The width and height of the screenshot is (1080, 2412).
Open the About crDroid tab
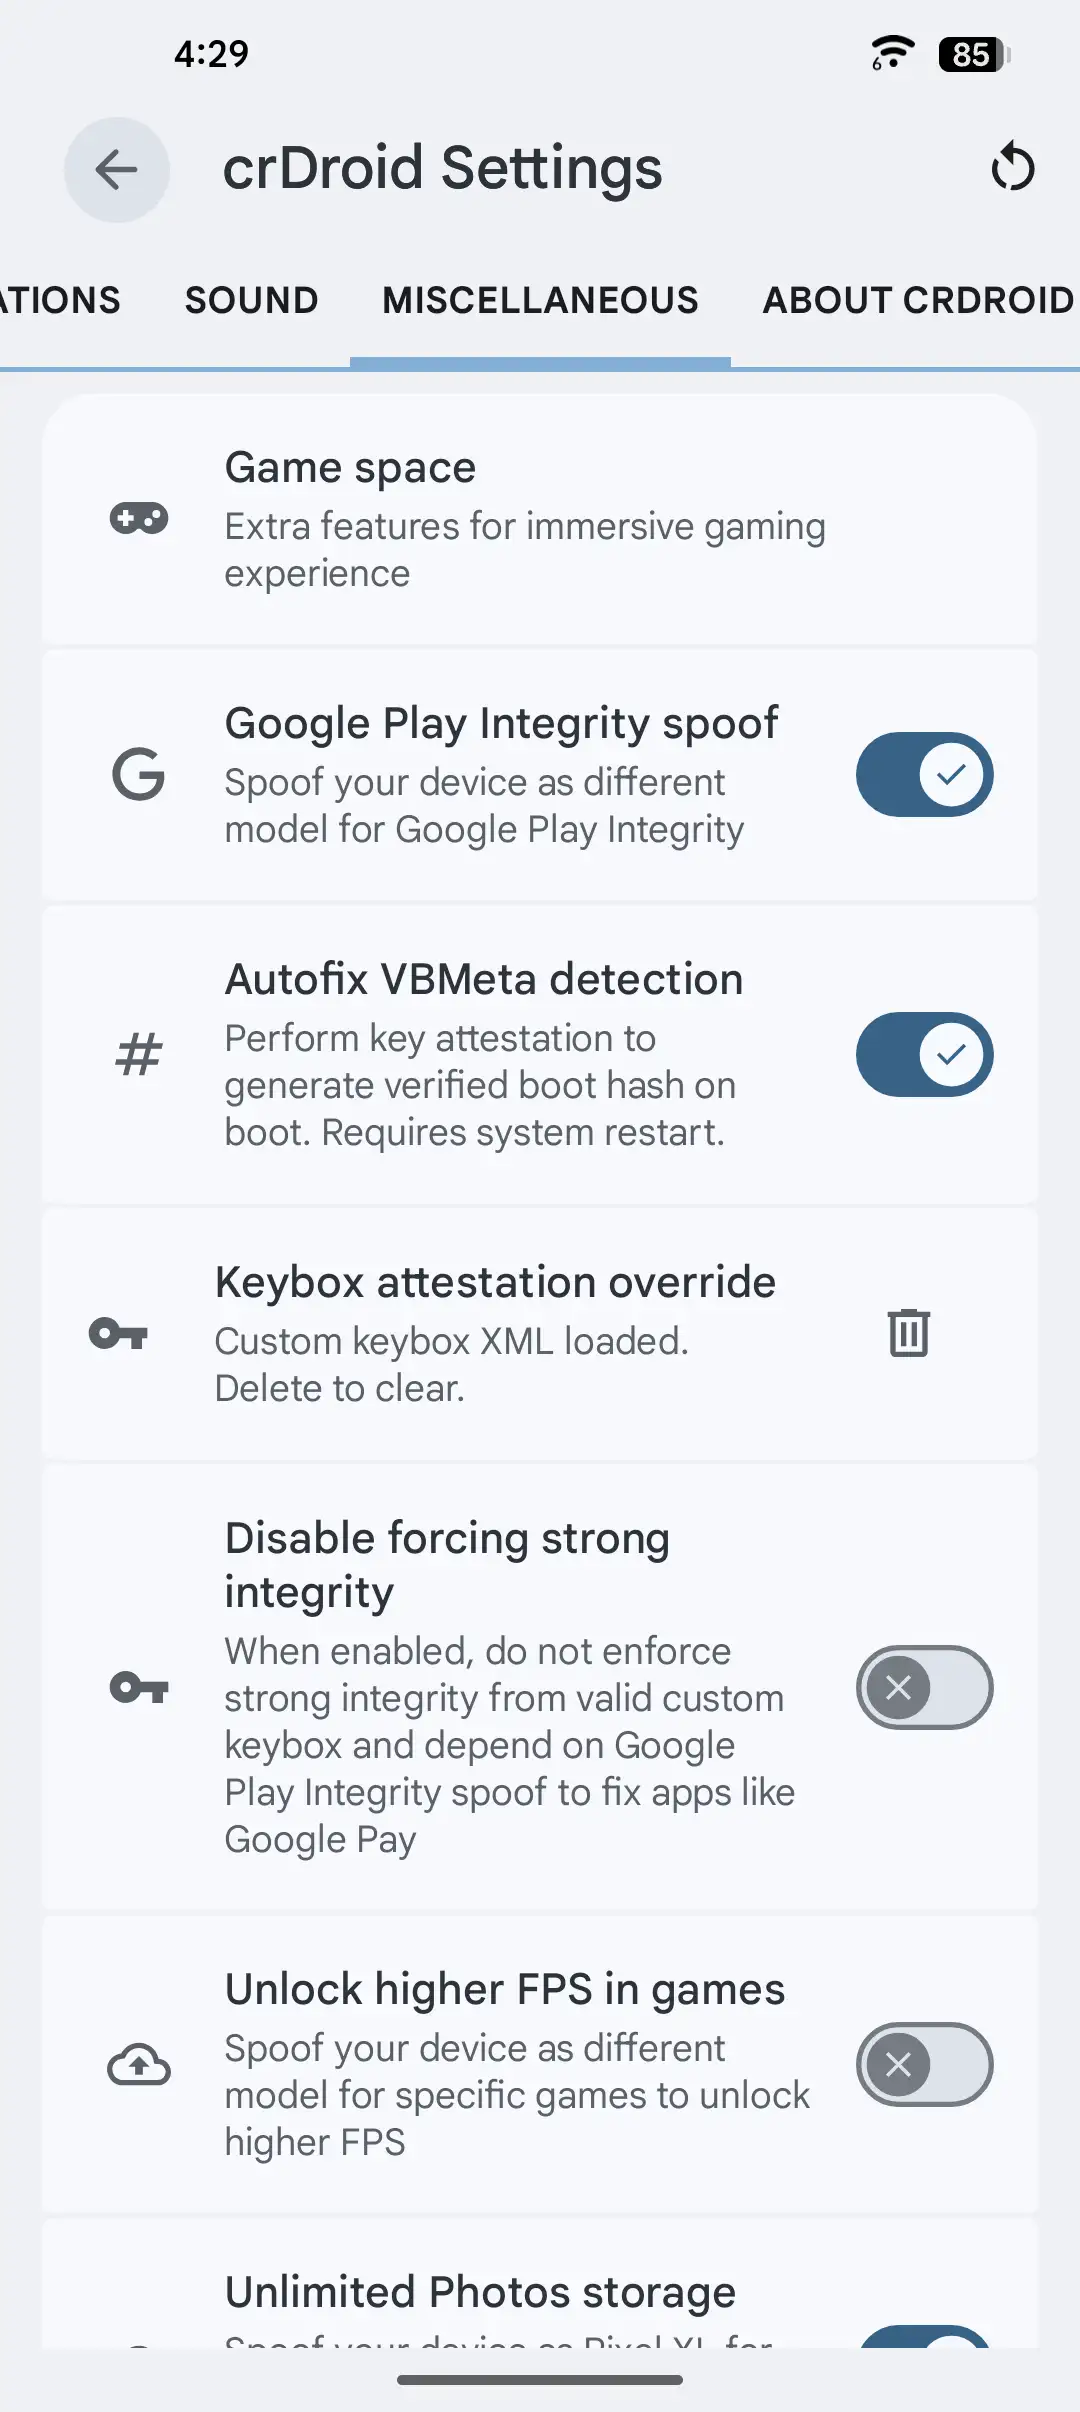(918, 300)
